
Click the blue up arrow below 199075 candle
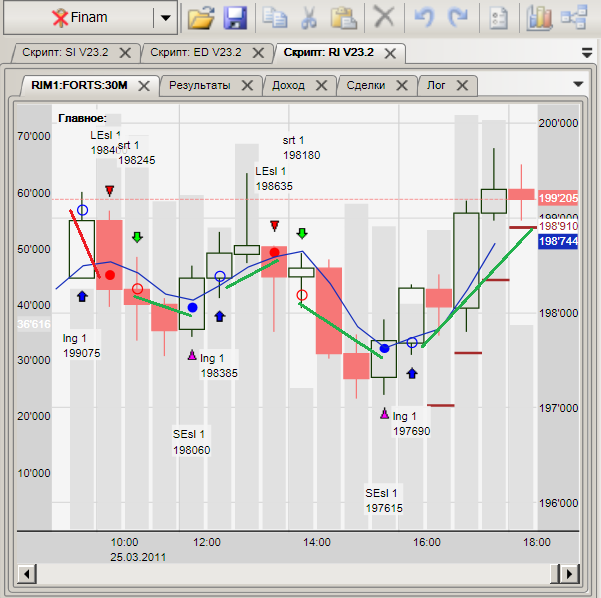tap(82, 296)
